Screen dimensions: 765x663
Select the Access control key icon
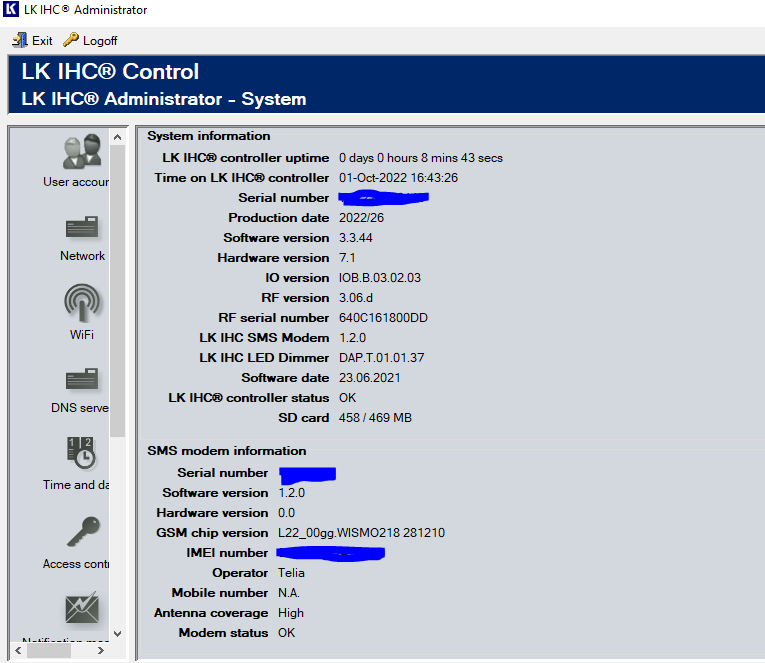pos(82,531)
